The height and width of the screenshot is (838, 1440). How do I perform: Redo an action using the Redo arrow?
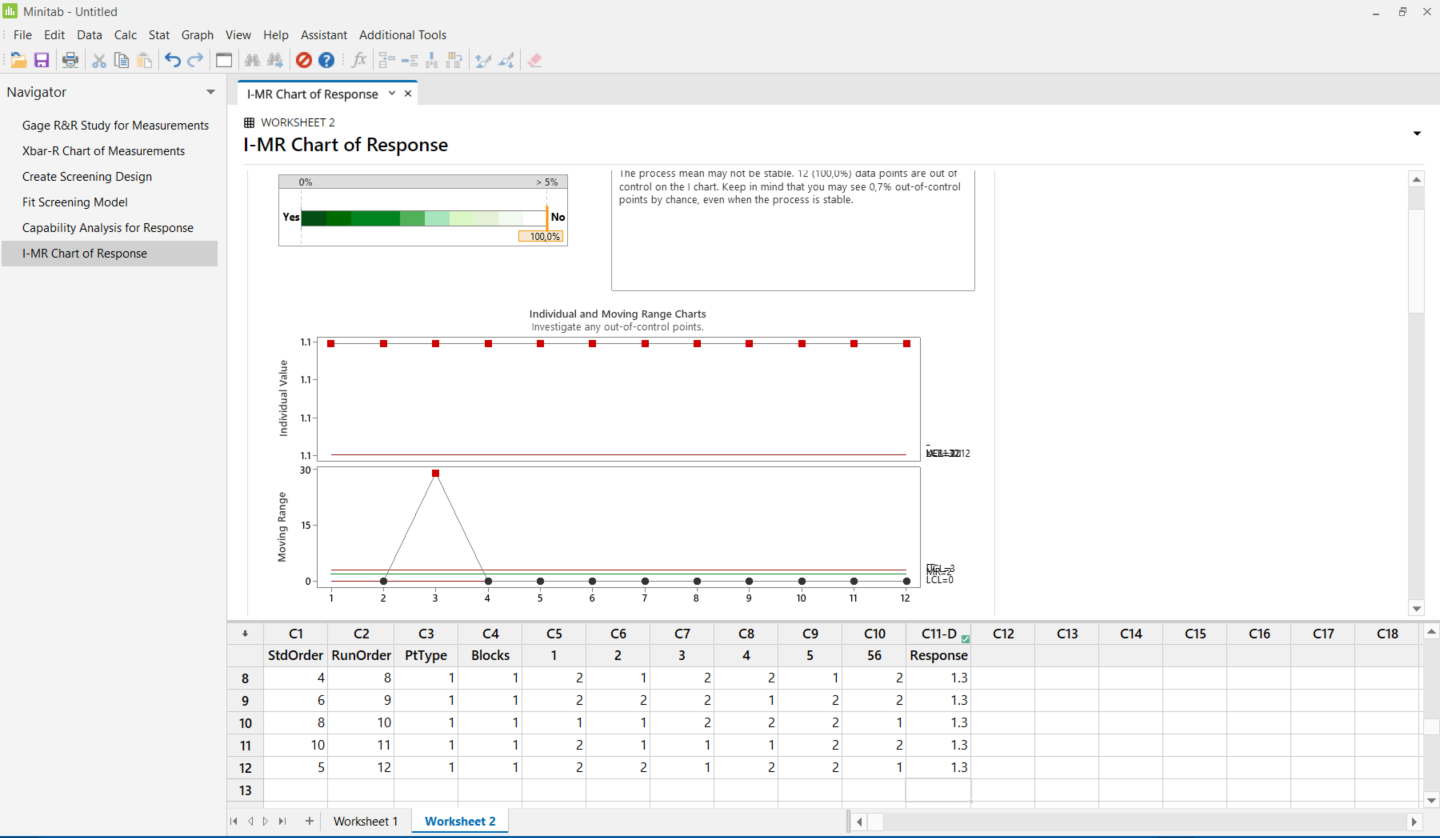tap(192, 59)
